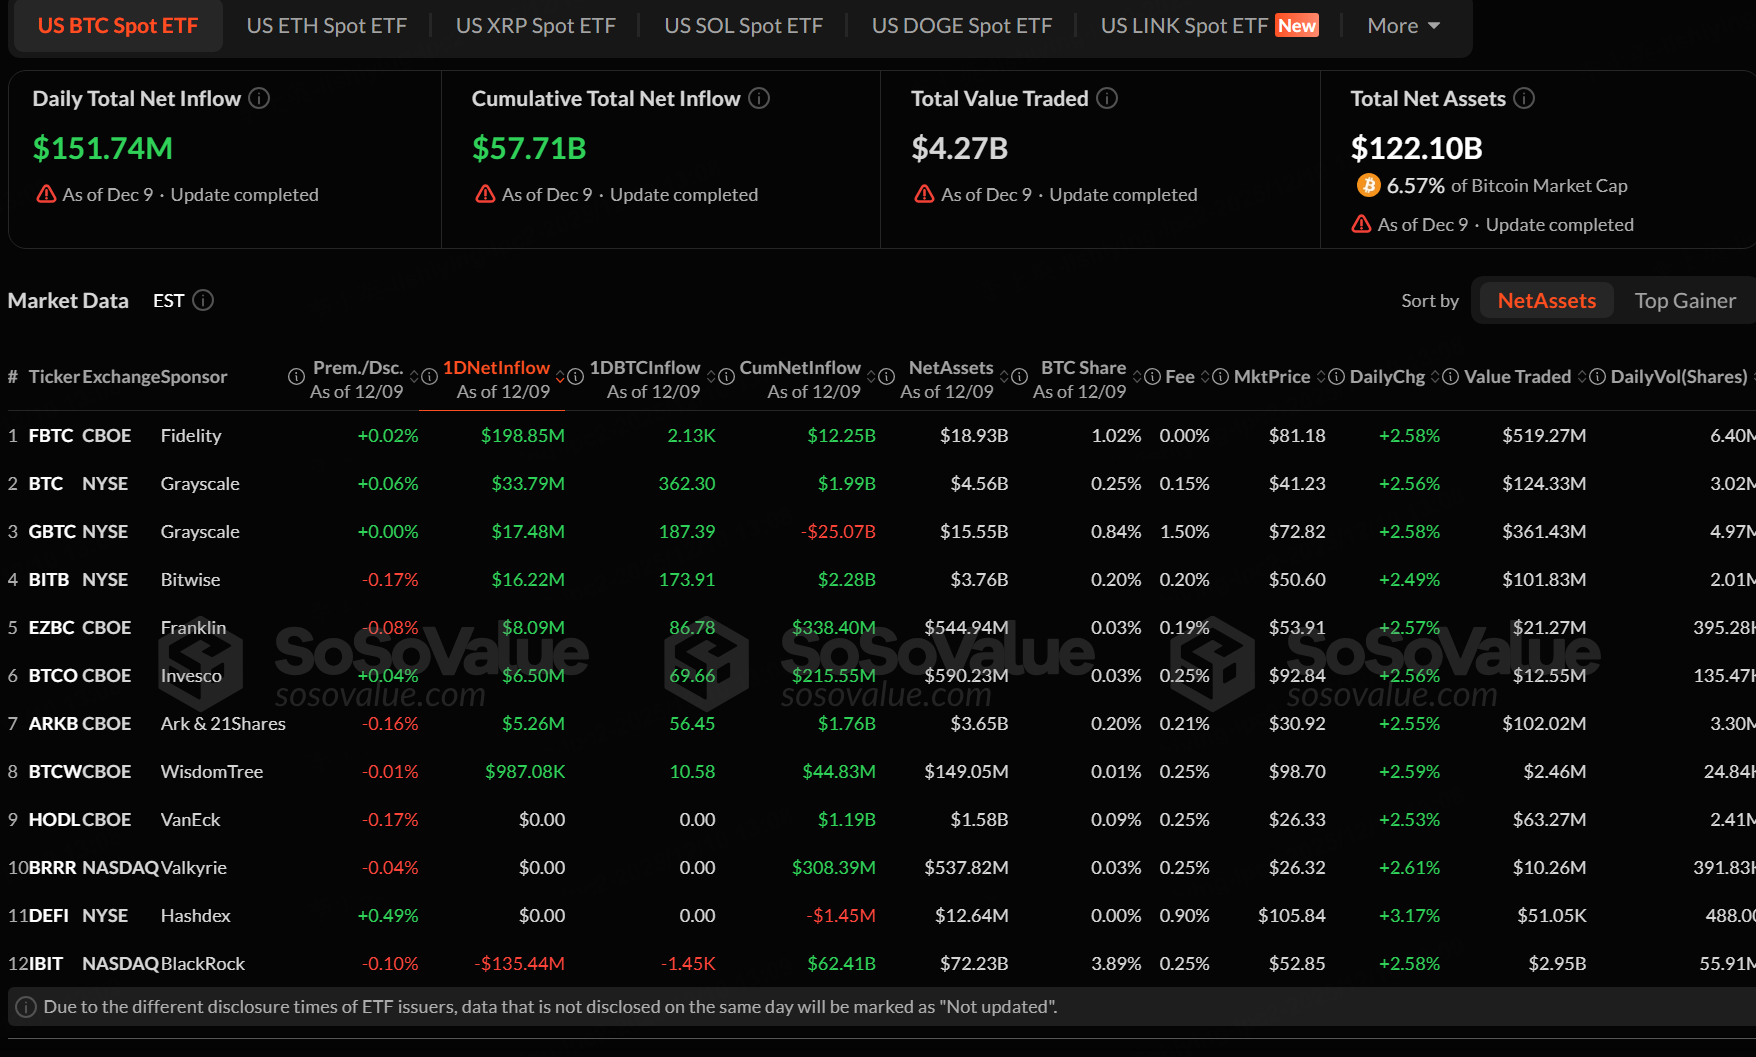Open info icon left of BTC Share header
Image resolution: width=1756 pixels, height=1057 pixels.
click(x=1019, y=377)
